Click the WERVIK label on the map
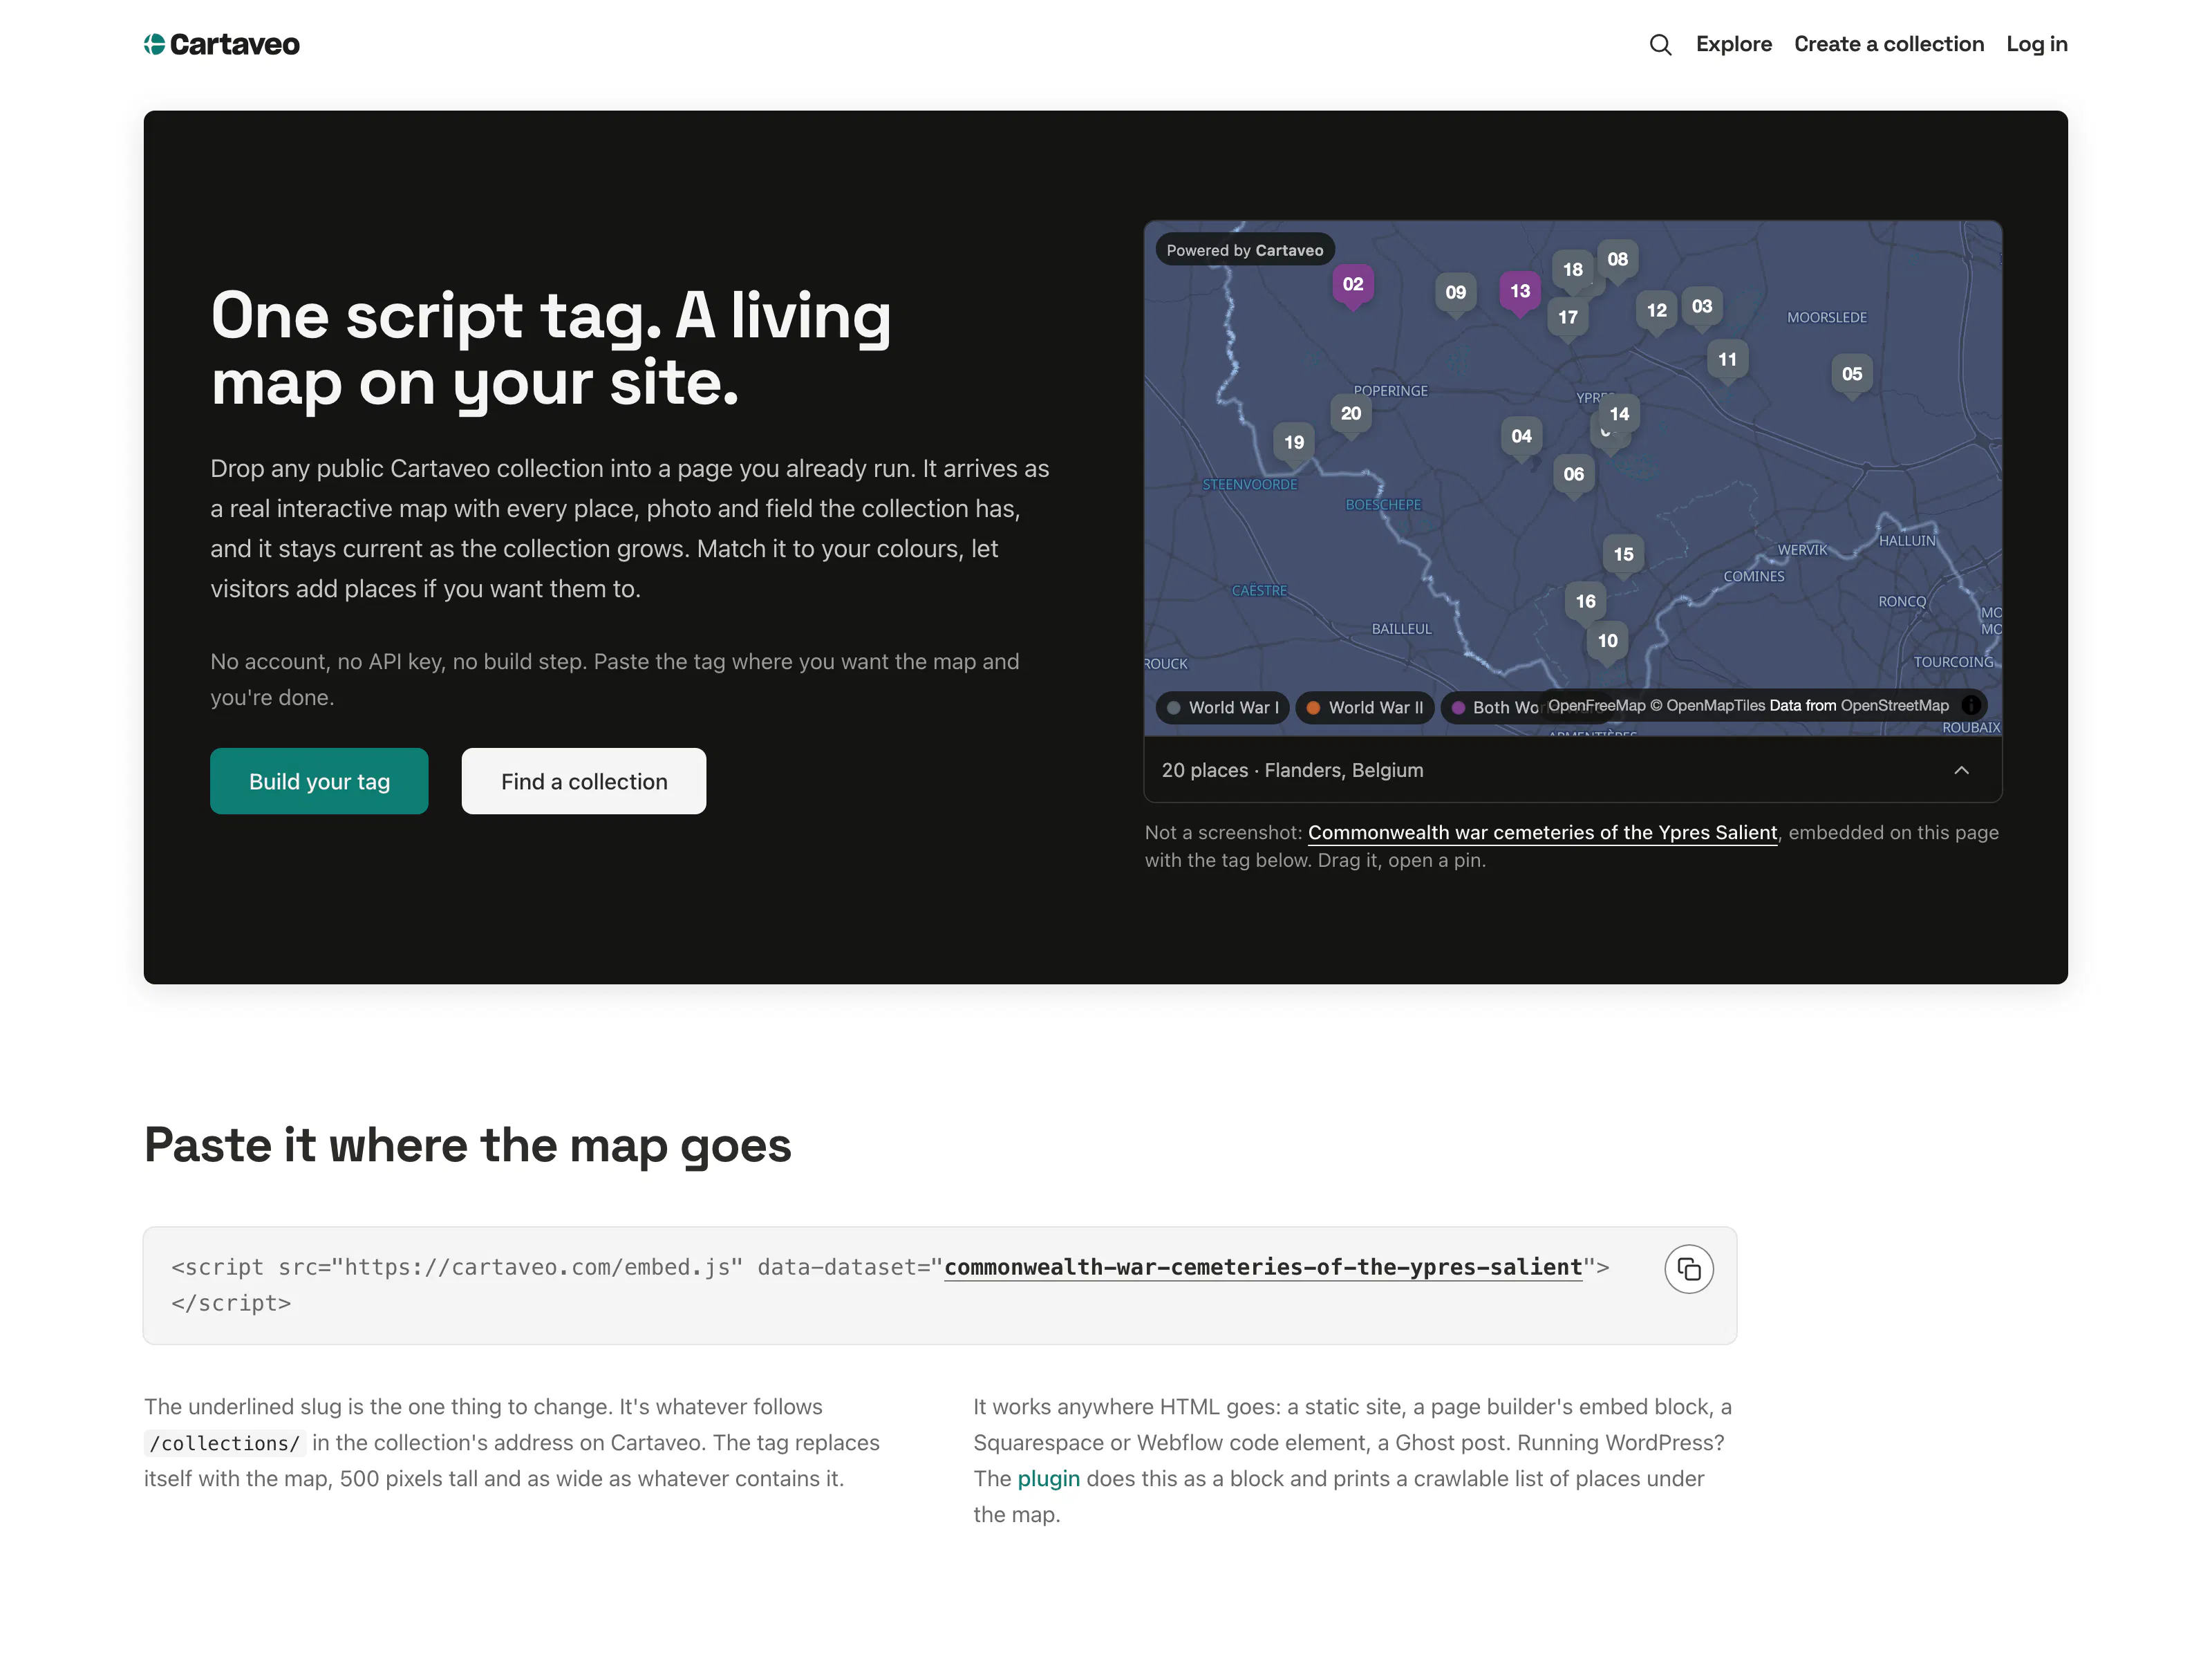This screenshot has height=1659, width=2212. click(x=1802, y=551)
